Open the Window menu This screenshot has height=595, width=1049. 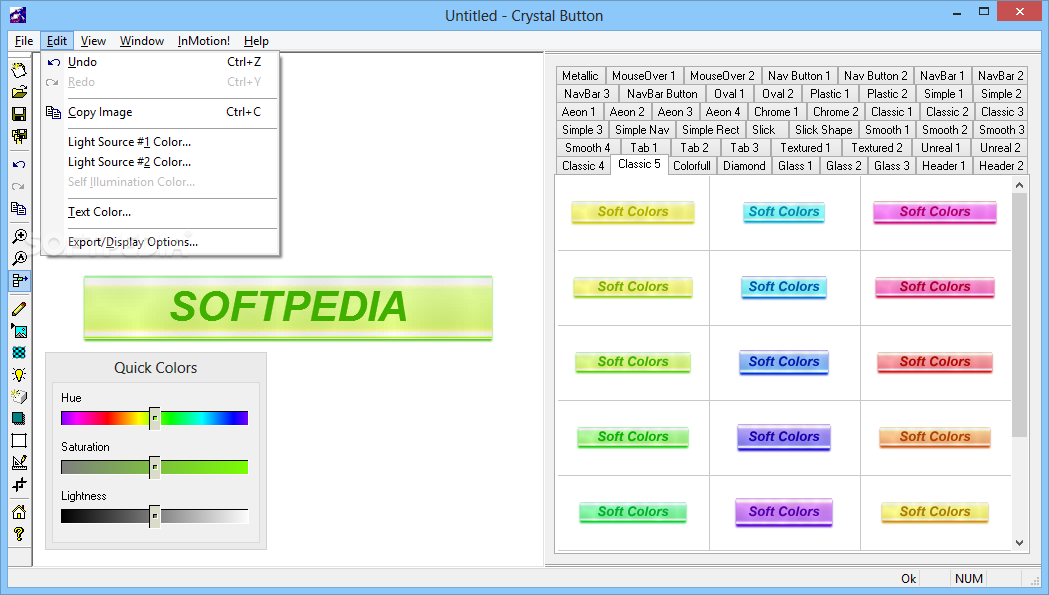[x=142, y=41]
